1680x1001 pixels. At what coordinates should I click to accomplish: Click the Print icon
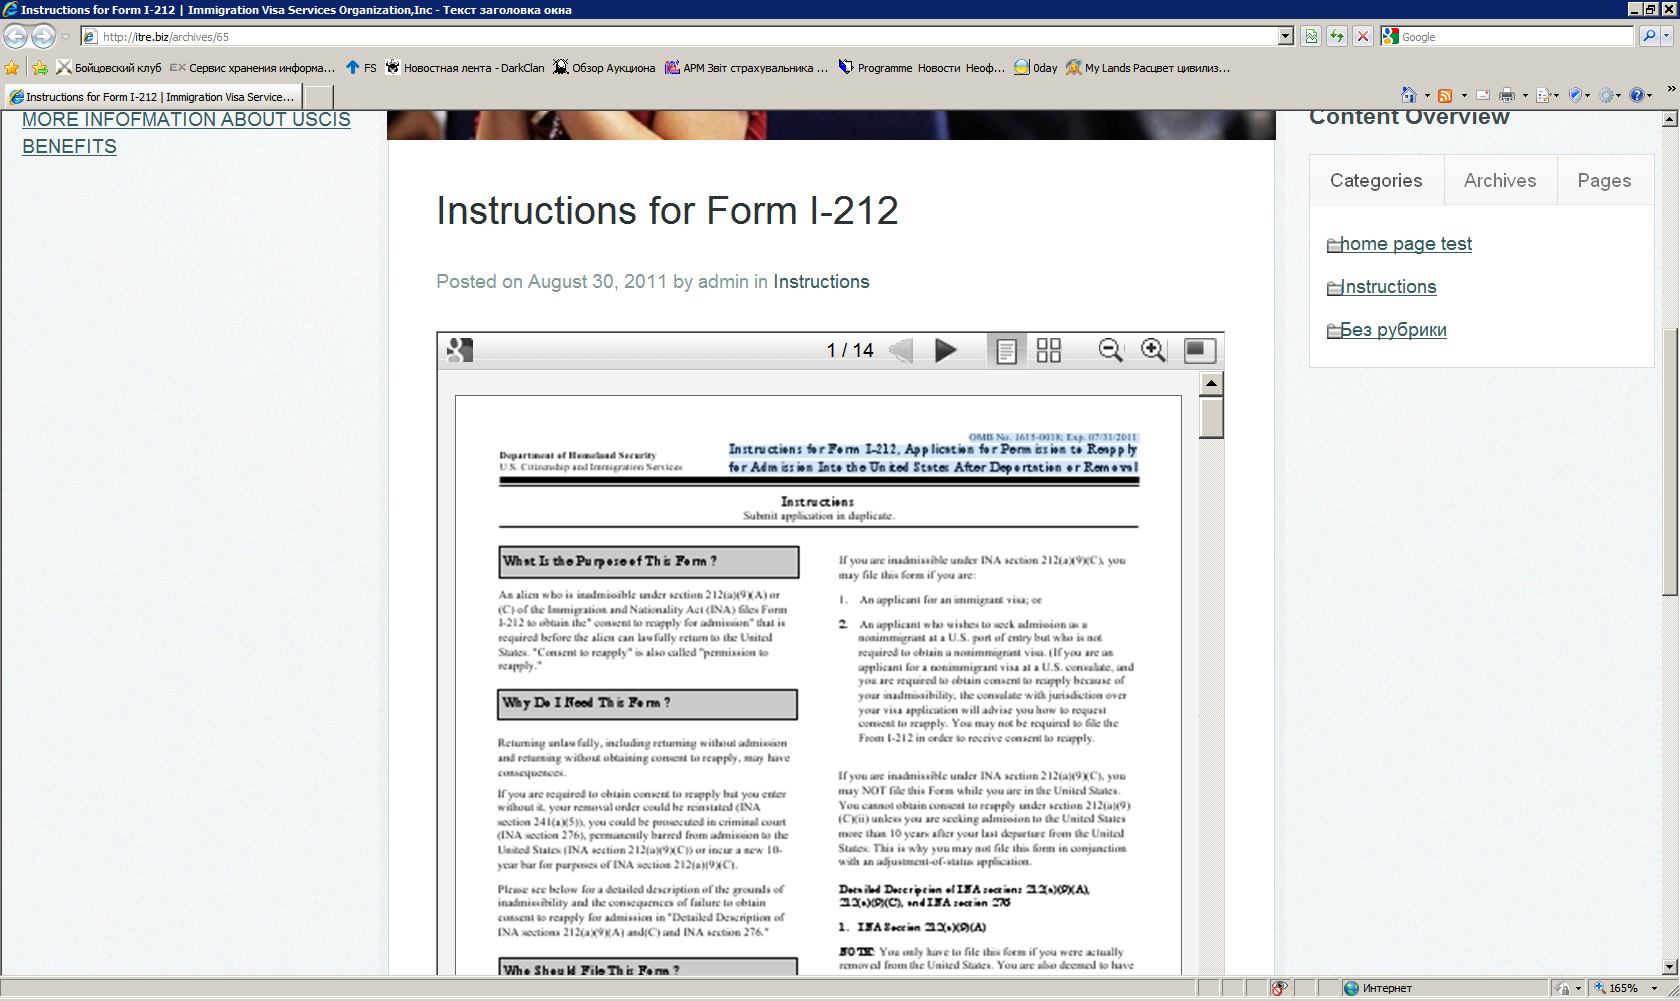(x=1507, y=95)
